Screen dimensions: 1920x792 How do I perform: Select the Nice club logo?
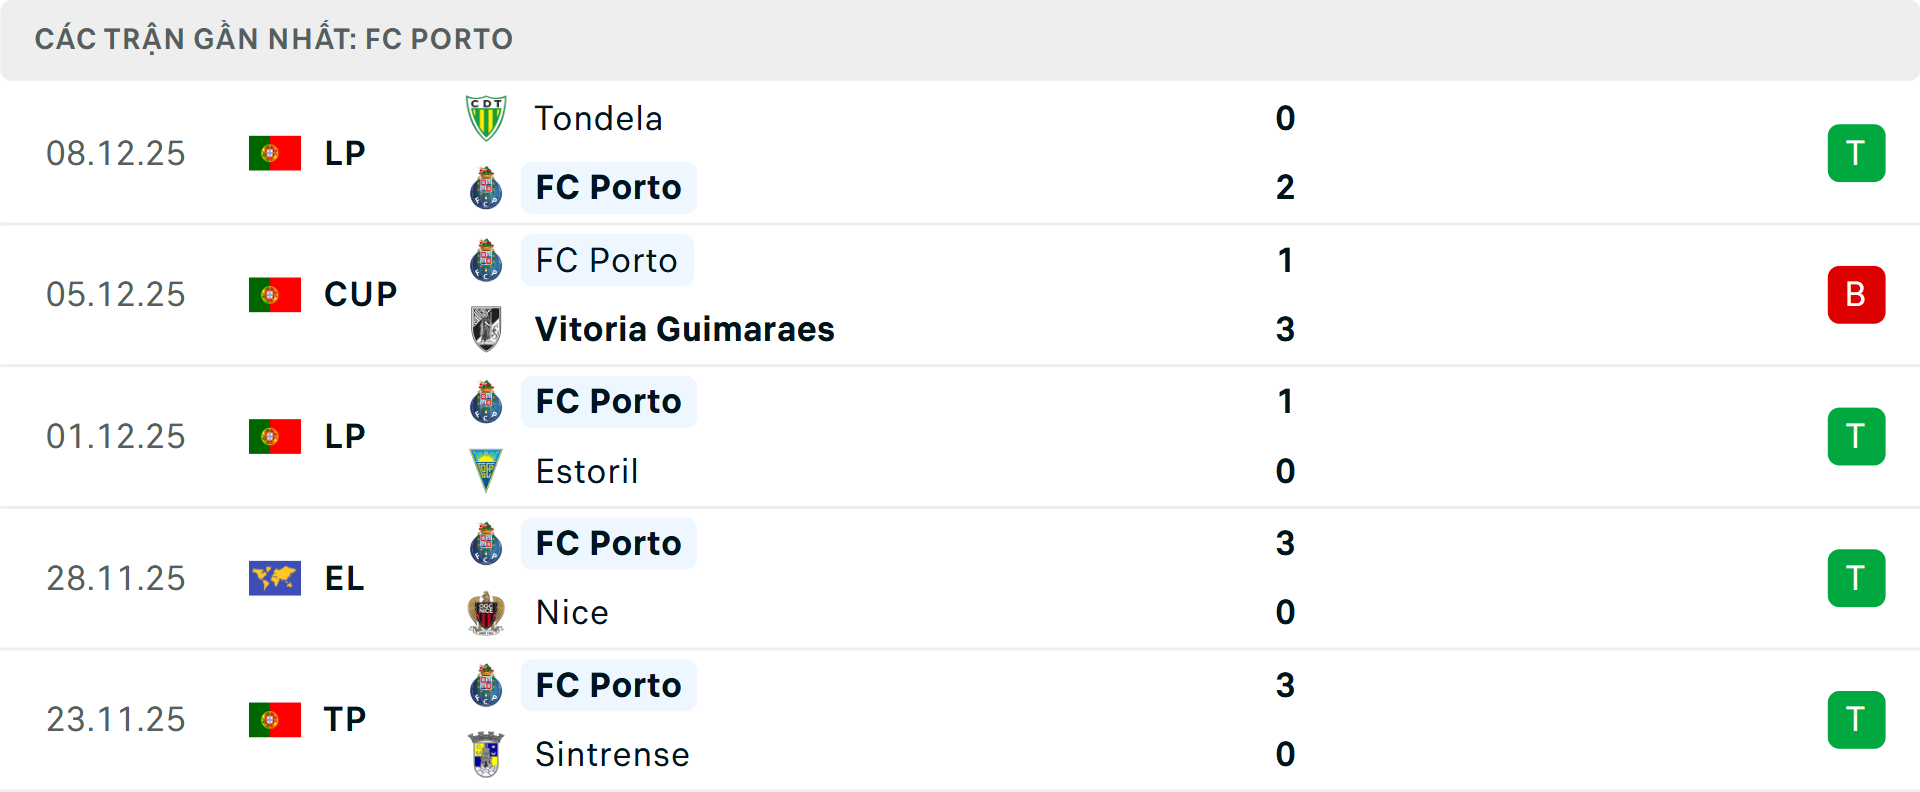pos(486,612)
